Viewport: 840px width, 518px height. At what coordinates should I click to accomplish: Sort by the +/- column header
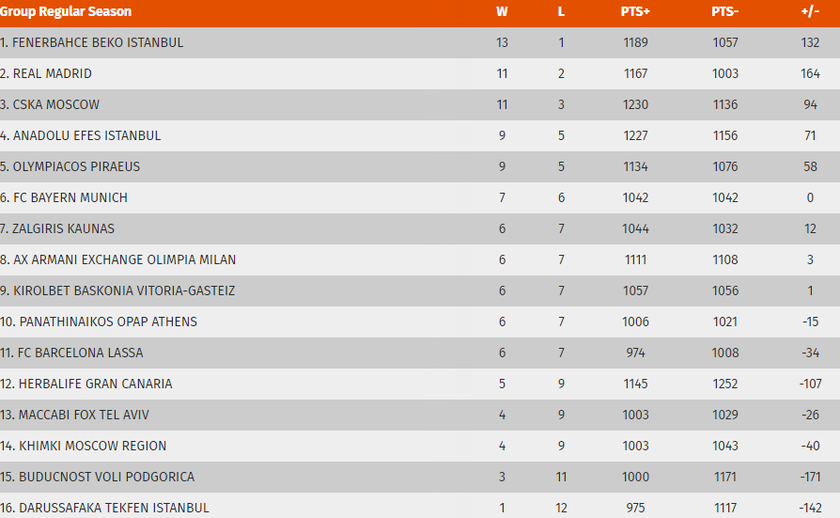pos(810,12)
